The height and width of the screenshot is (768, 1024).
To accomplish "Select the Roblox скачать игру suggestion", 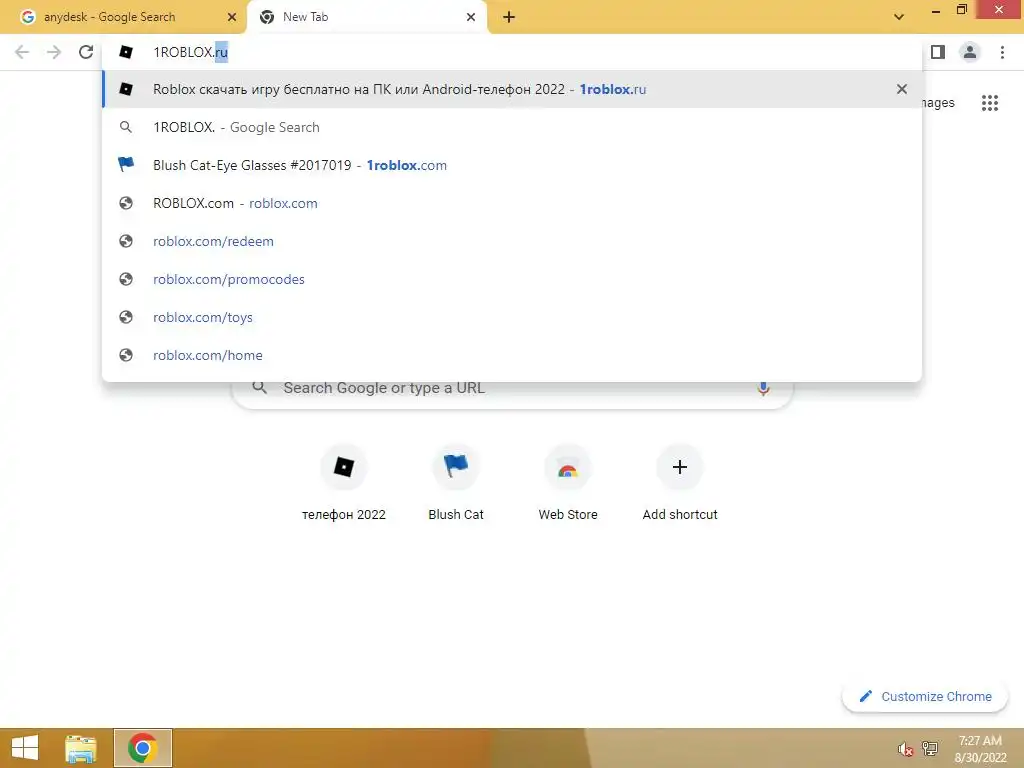I will (513, 89).
